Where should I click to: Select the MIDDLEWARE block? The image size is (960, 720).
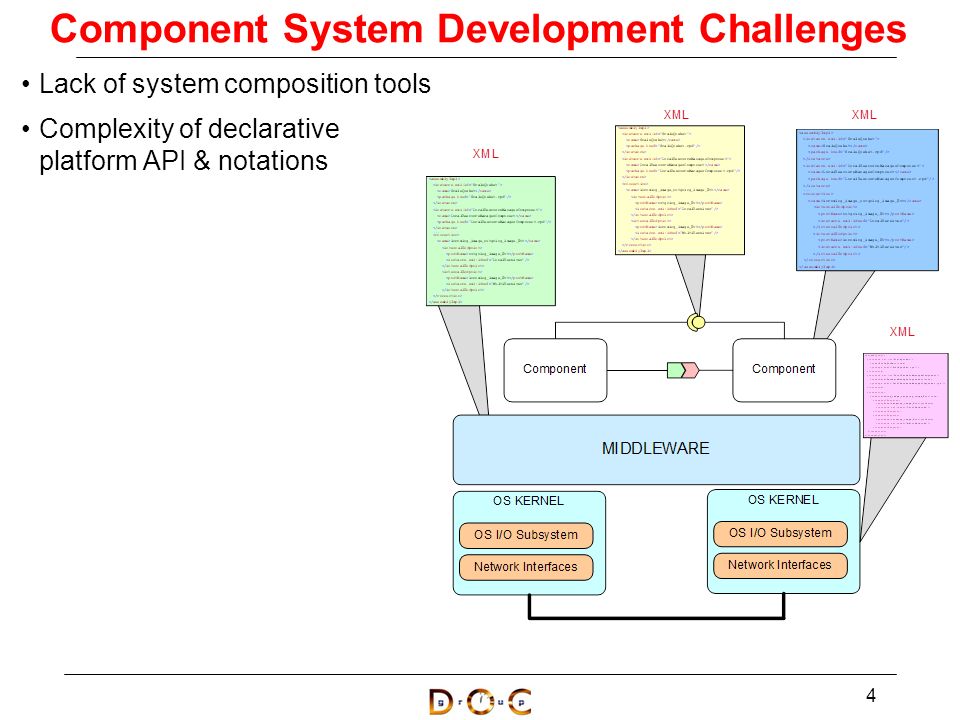point(656,449)
